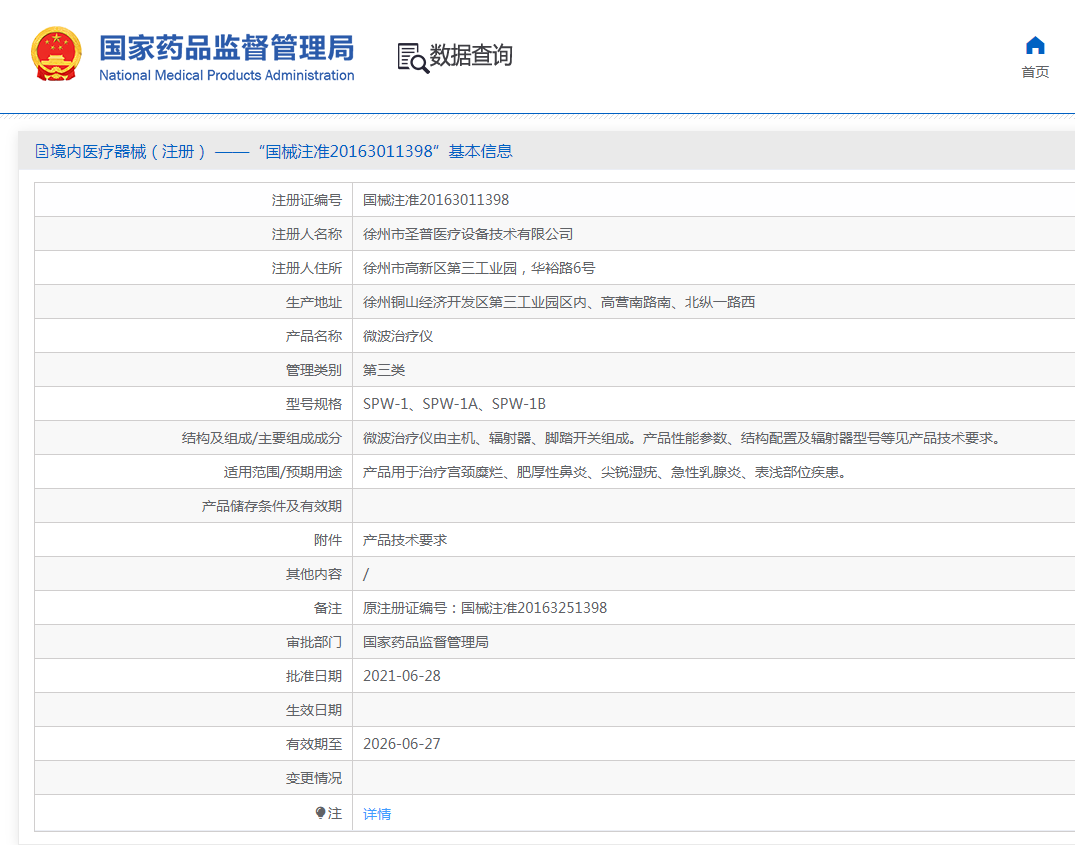Click the 变更情况 label cell

coord(193,778)
